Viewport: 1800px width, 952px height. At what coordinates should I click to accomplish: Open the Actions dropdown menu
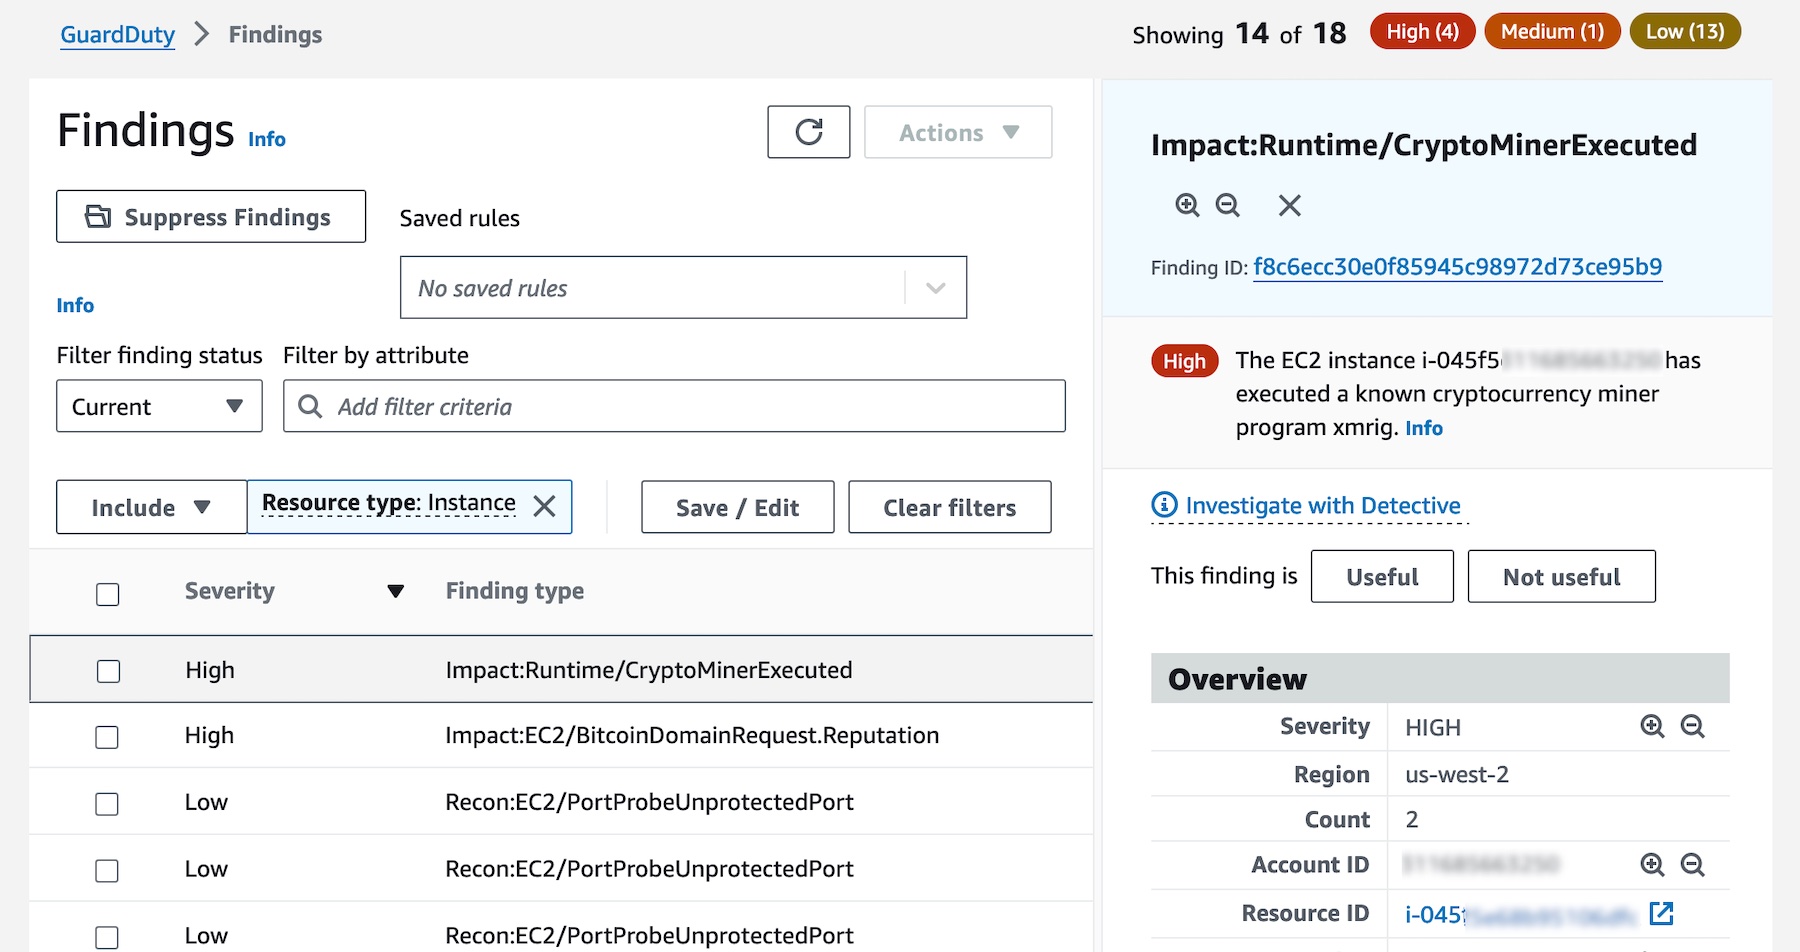[958, 132]
